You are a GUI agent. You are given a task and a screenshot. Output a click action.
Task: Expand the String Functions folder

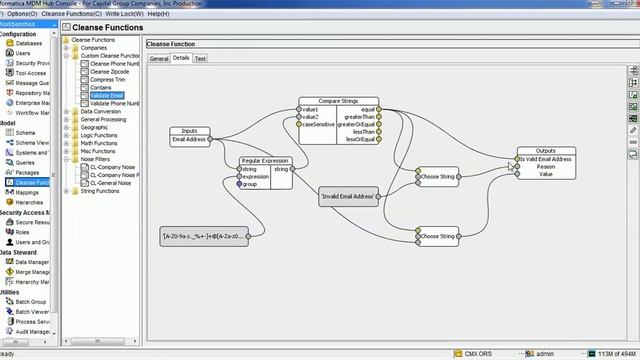(x=66, y=191)
